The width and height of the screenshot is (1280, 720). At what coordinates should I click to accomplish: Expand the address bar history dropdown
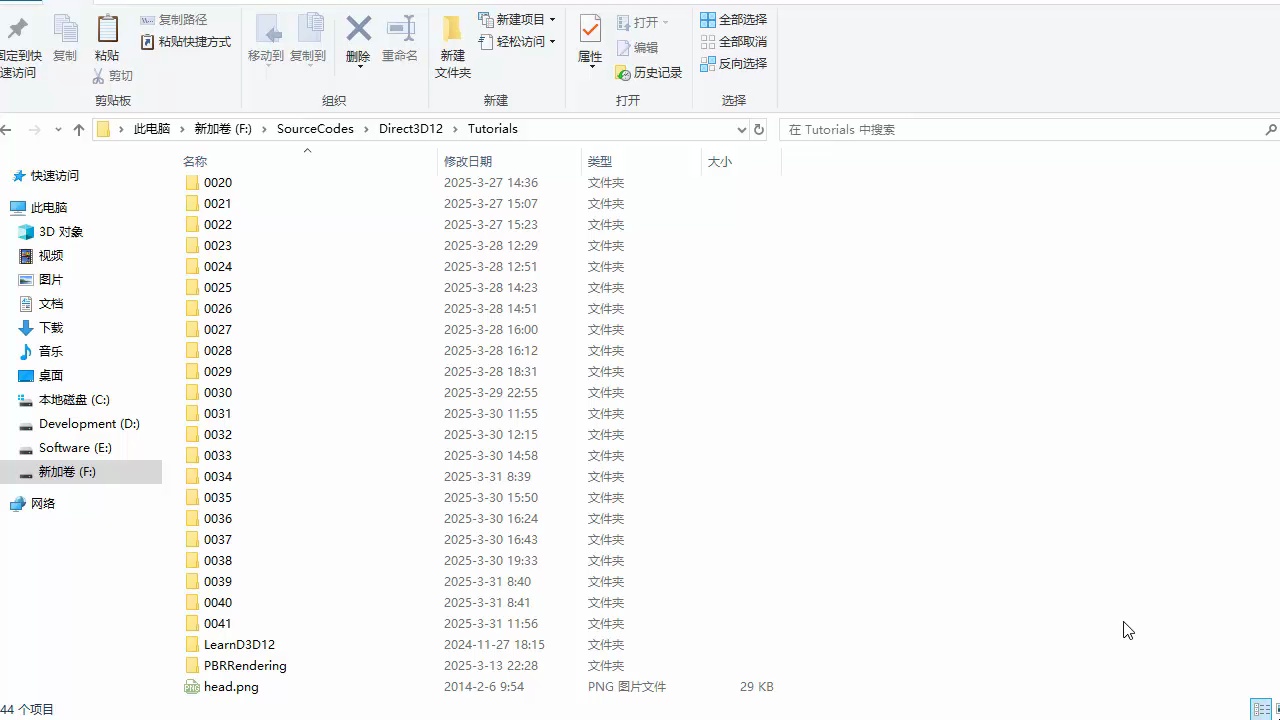click(741, 130)
